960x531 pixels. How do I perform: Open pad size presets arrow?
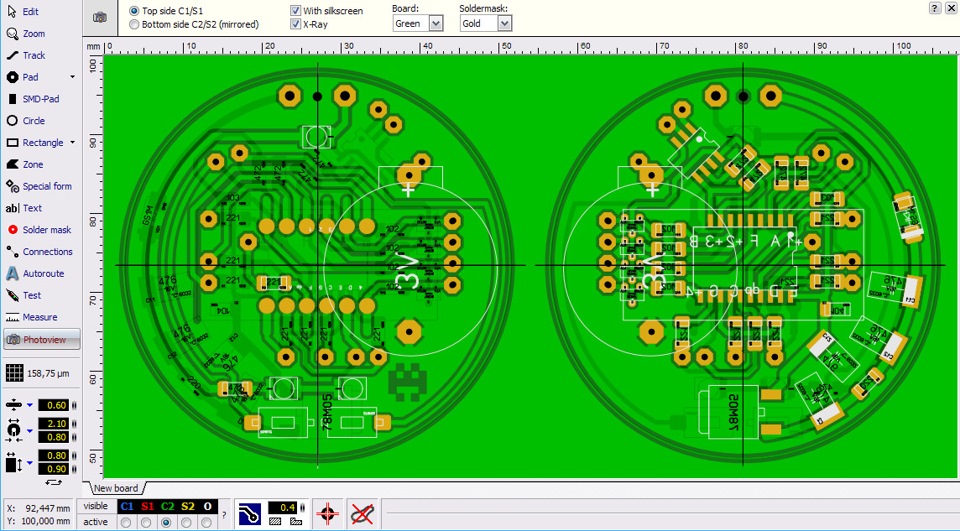click(29, 431)
